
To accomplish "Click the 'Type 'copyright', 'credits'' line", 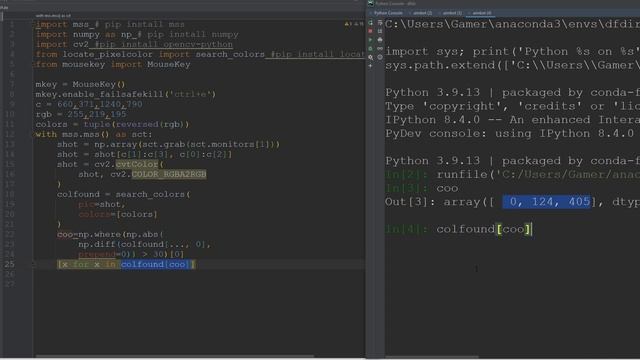I will (513, 106).
